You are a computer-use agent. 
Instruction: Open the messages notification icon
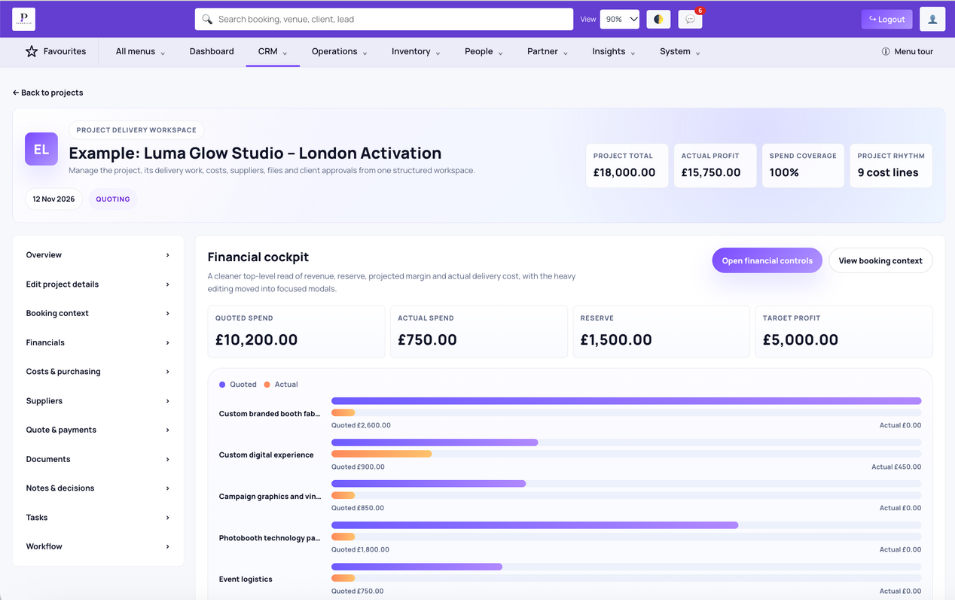click(690, 19)
